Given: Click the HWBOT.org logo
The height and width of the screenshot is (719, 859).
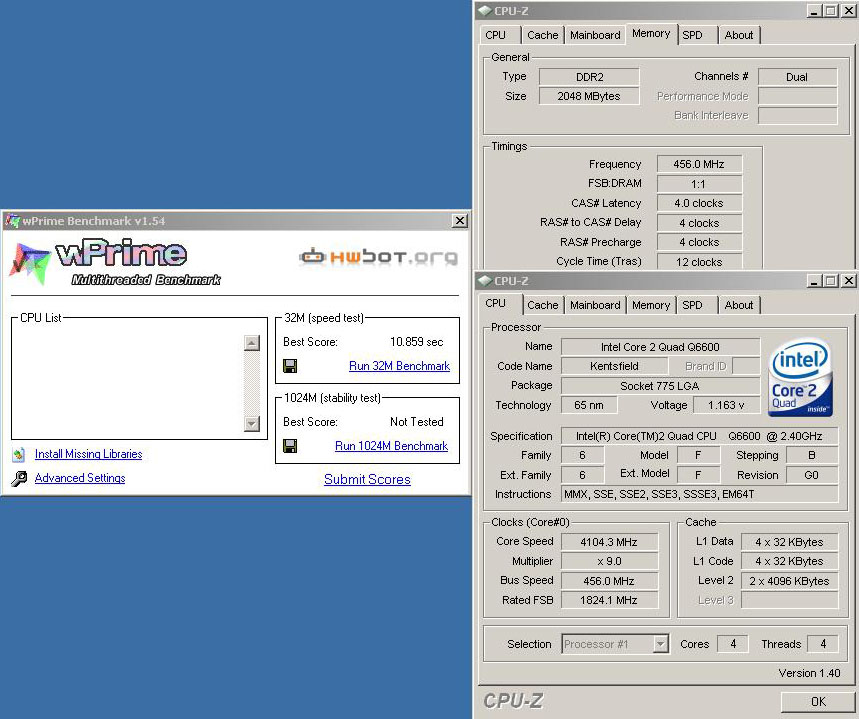Looking at the screenshot, I should coord(379,256).
